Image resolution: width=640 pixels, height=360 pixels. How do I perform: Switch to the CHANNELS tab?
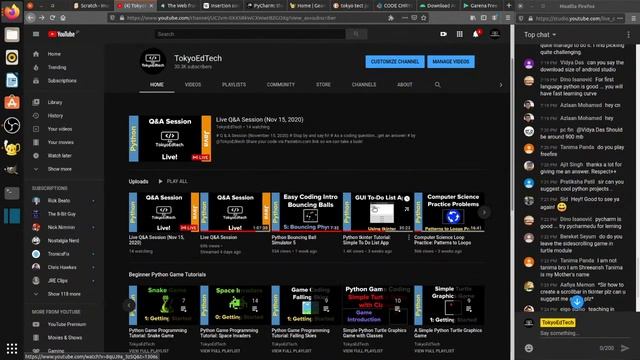point(364,84)
